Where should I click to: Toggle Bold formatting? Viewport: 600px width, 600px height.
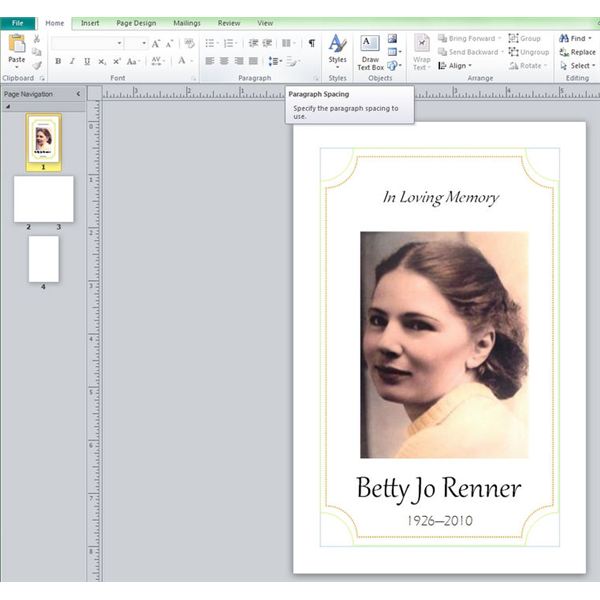coord(58,61)
